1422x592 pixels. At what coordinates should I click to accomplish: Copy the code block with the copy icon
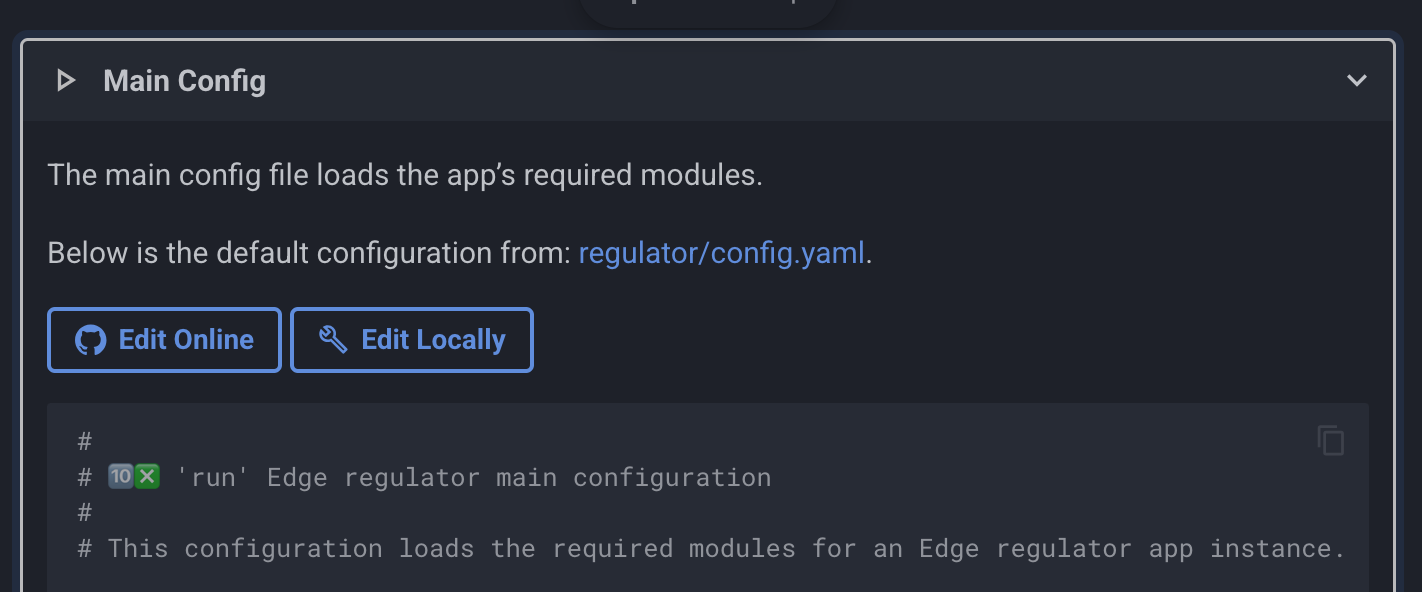tap(1330, 440)
